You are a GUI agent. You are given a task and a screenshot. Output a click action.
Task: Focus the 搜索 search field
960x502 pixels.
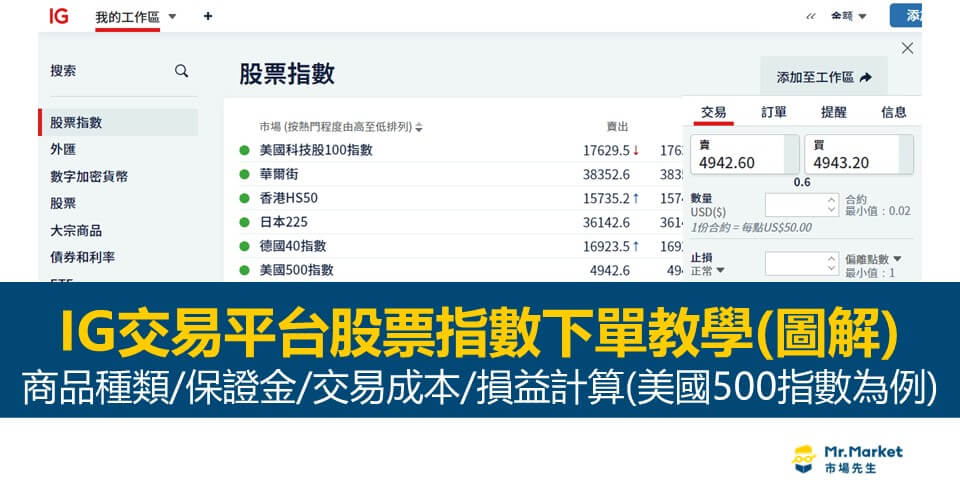pos(119,71)
